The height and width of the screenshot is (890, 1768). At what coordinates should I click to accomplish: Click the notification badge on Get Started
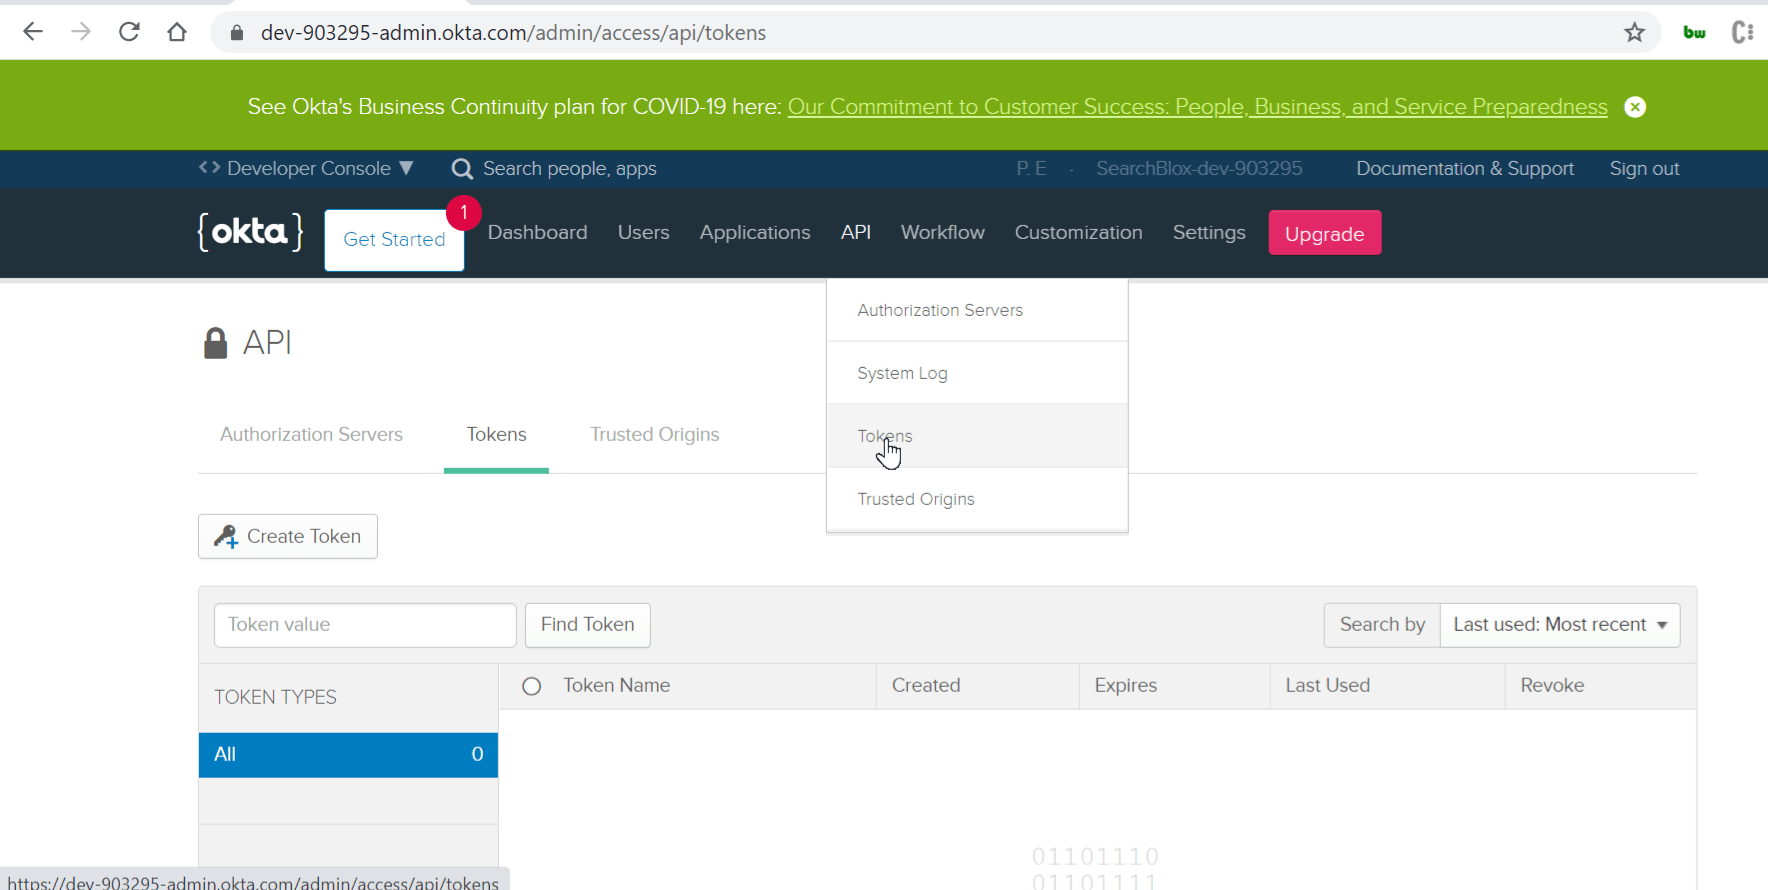[x=464, y=213]
